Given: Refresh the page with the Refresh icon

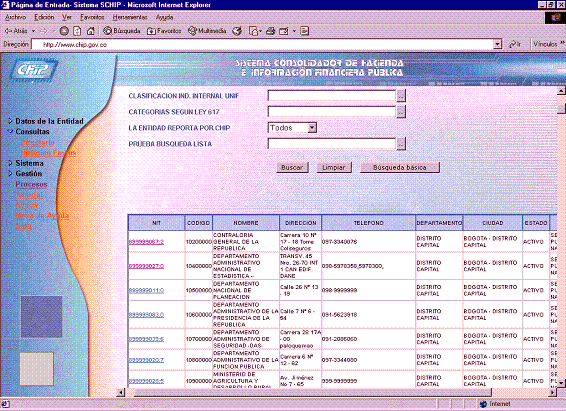Looking at the screenshot, I should coord(77,31).
